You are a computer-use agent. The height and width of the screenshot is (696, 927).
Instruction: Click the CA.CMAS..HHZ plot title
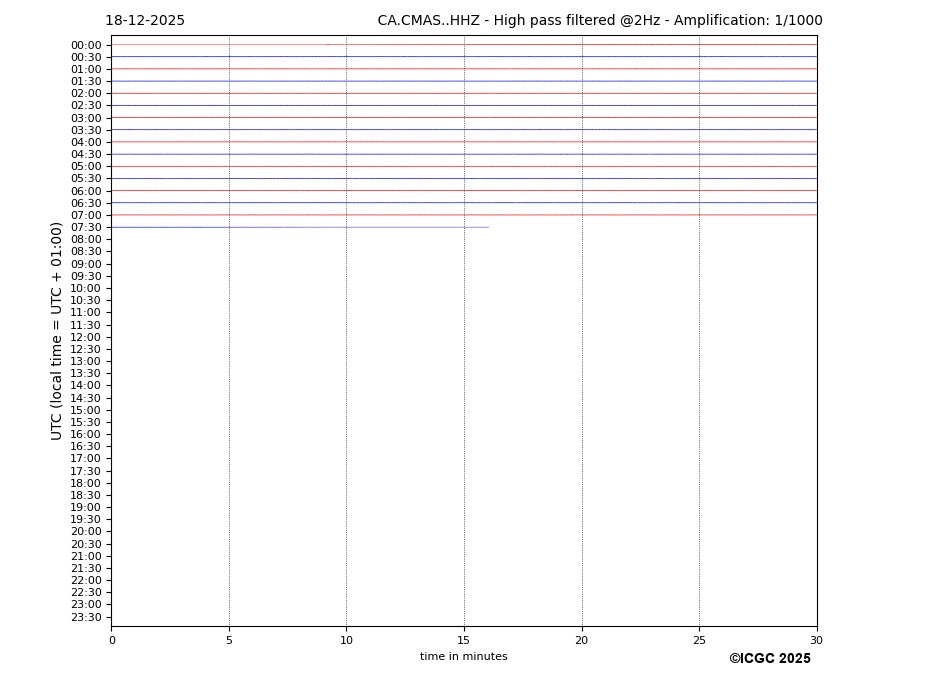(599, 21)
